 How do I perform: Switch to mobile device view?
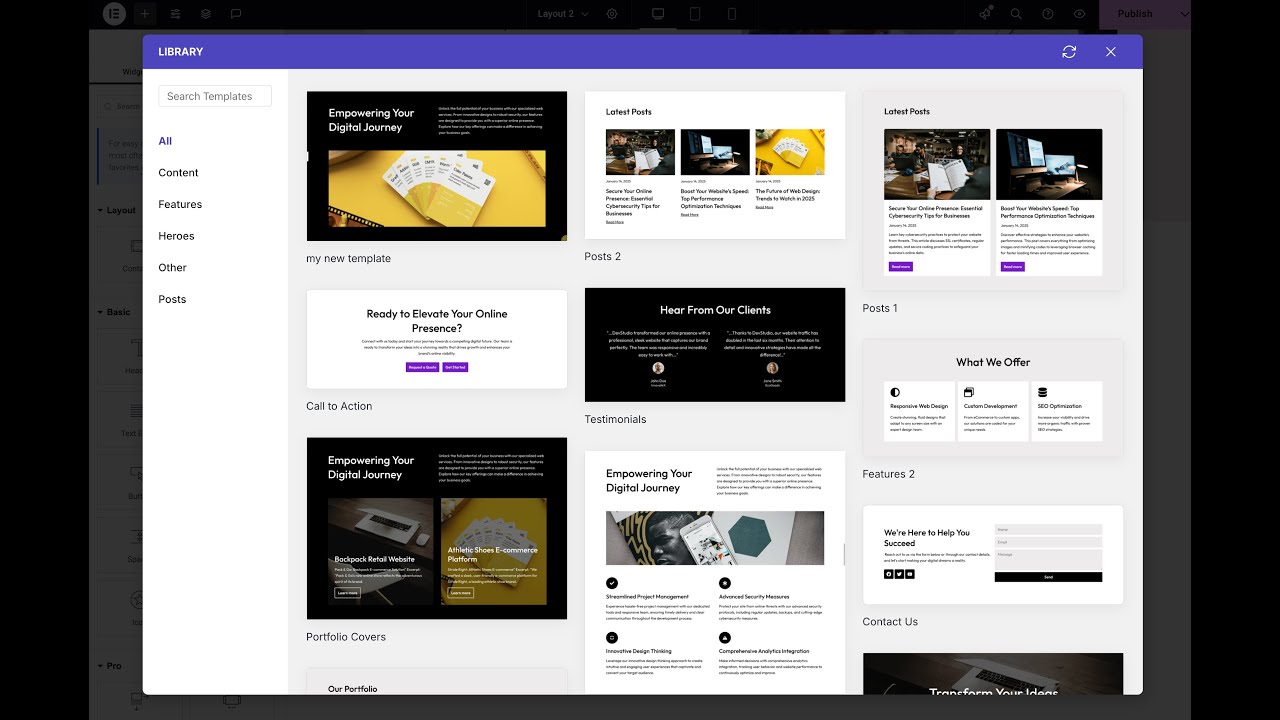(732, 14)
